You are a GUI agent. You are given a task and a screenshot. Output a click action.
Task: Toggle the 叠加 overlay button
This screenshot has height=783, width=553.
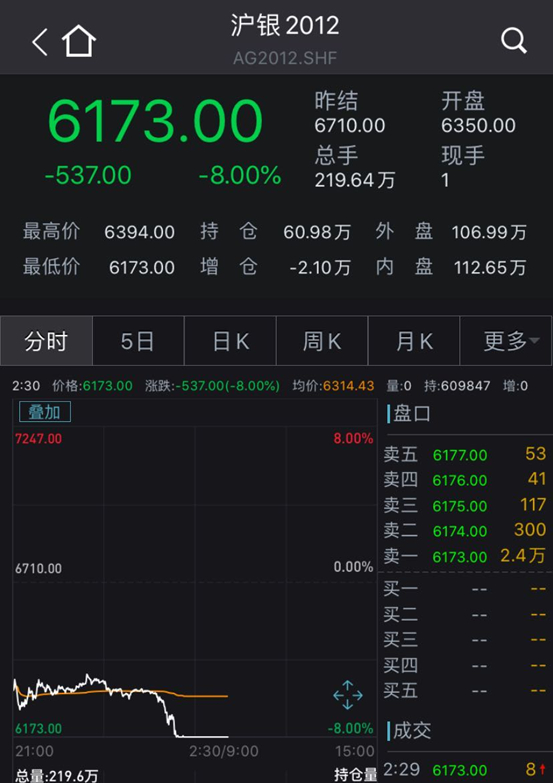pos(44,412)
